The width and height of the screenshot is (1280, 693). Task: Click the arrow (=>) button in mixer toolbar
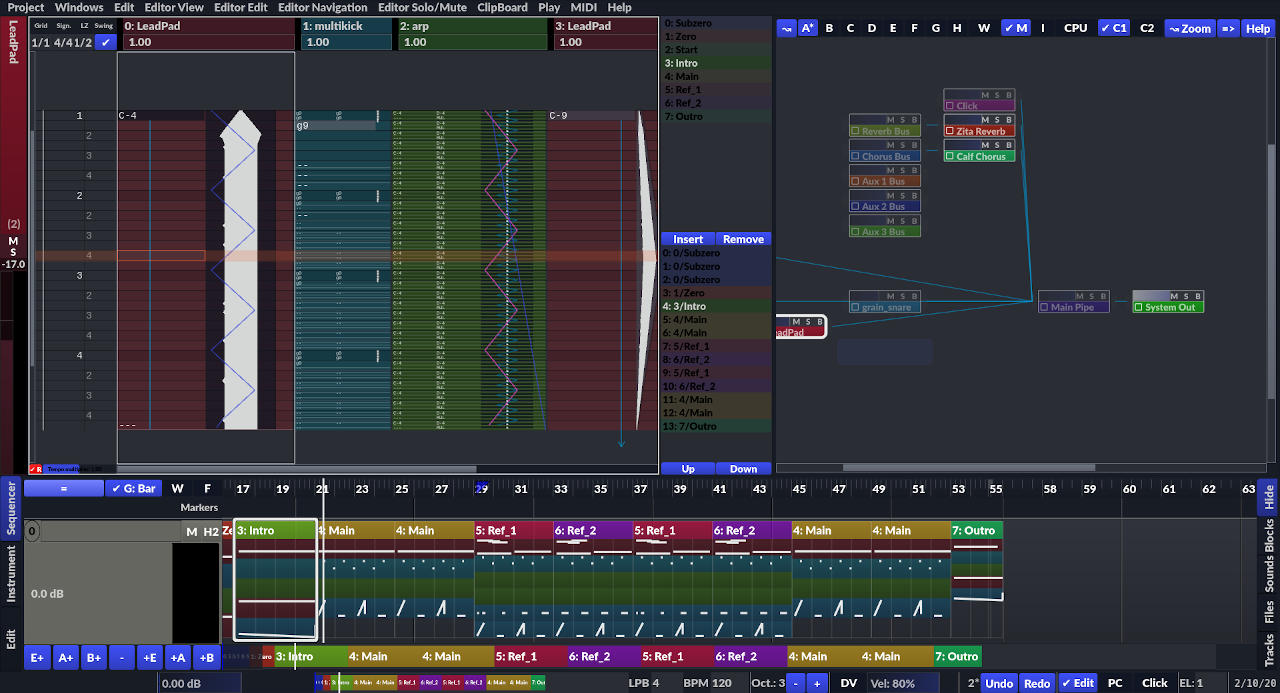pos(1228,28)
